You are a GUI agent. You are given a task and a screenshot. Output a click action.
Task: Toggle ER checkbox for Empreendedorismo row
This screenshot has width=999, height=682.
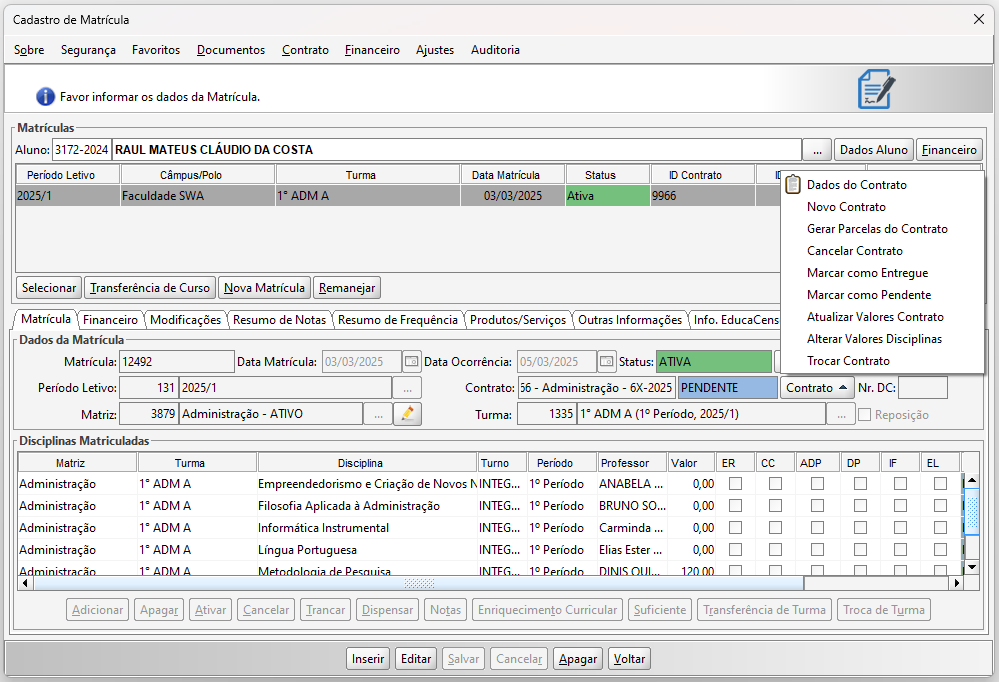click(x=735, y=484)
